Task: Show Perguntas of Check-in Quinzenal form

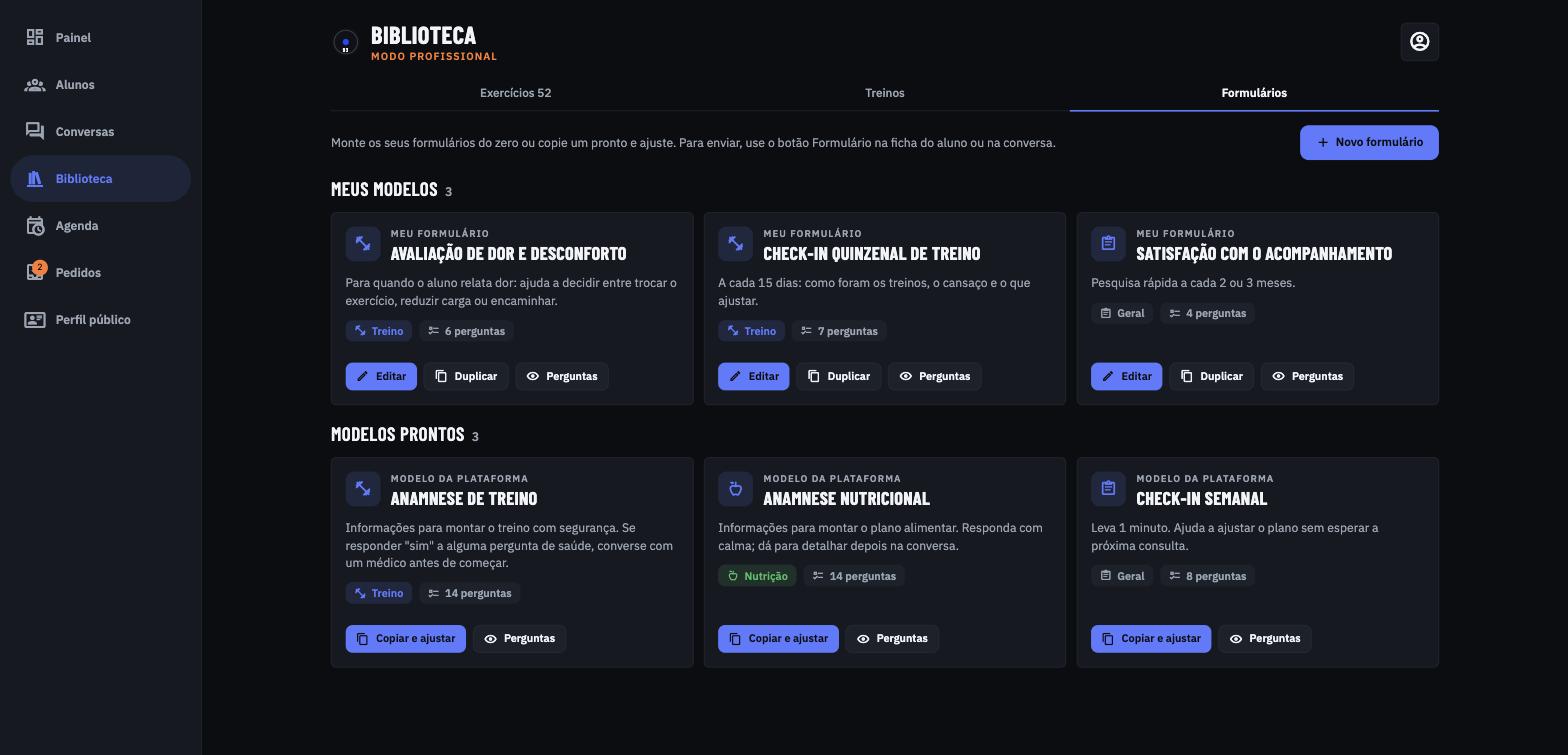Action: point(935,376)
